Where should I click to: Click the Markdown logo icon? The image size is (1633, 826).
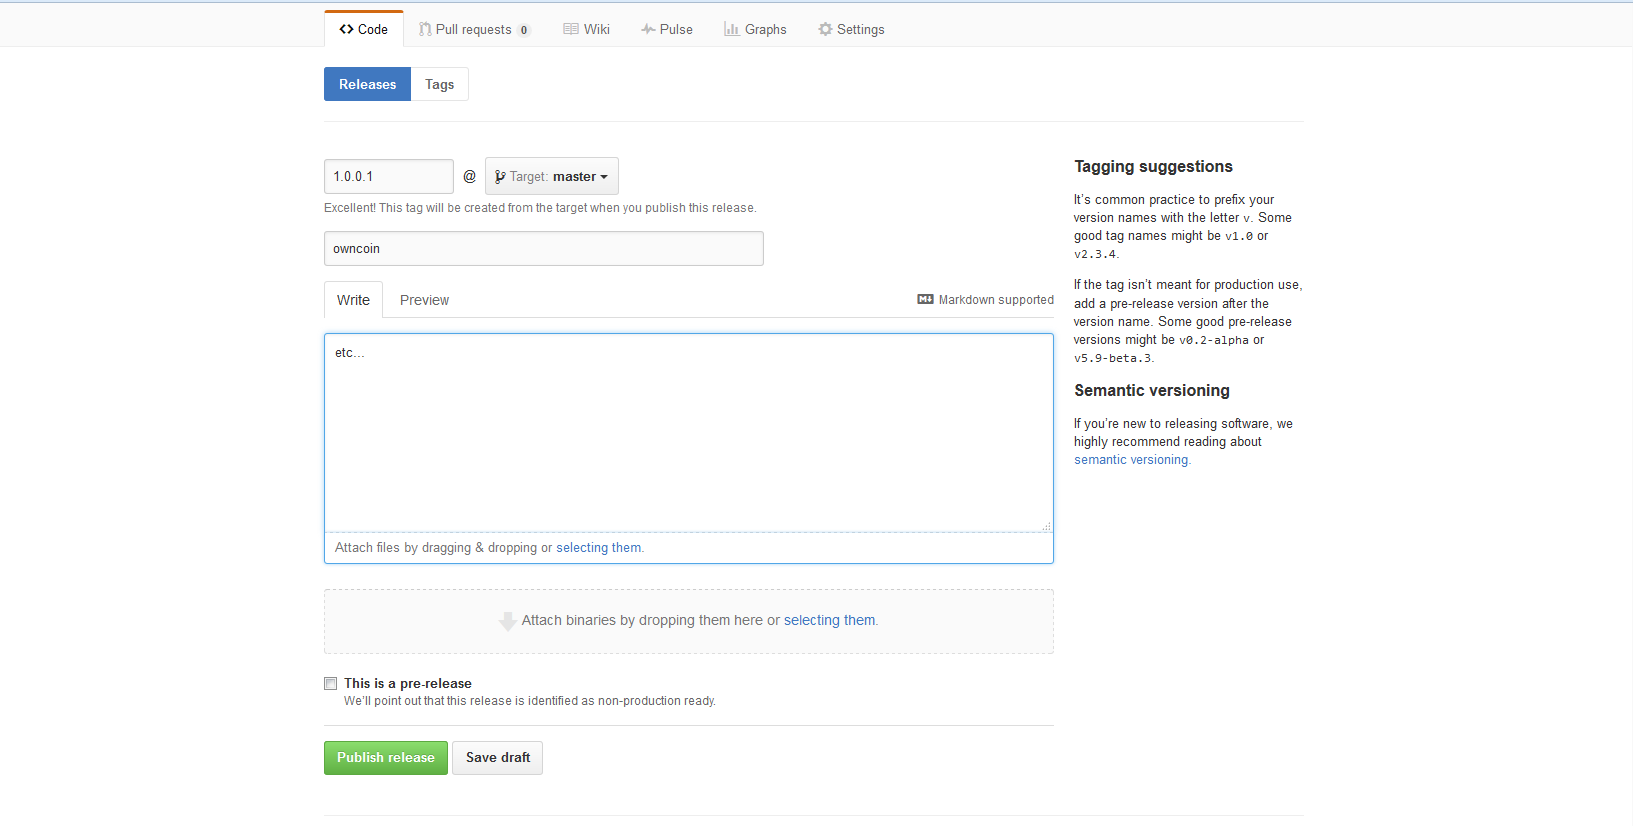point(925,299)
